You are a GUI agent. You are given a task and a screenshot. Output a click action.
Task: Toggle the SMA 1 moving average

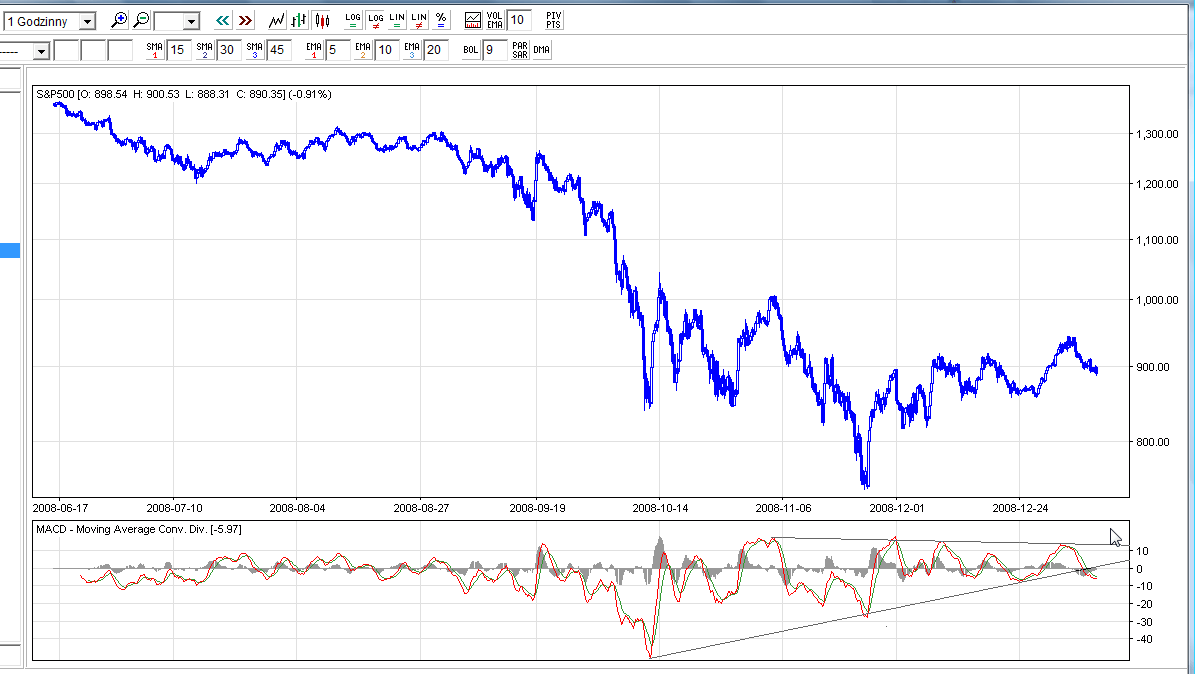coord(154,50)
